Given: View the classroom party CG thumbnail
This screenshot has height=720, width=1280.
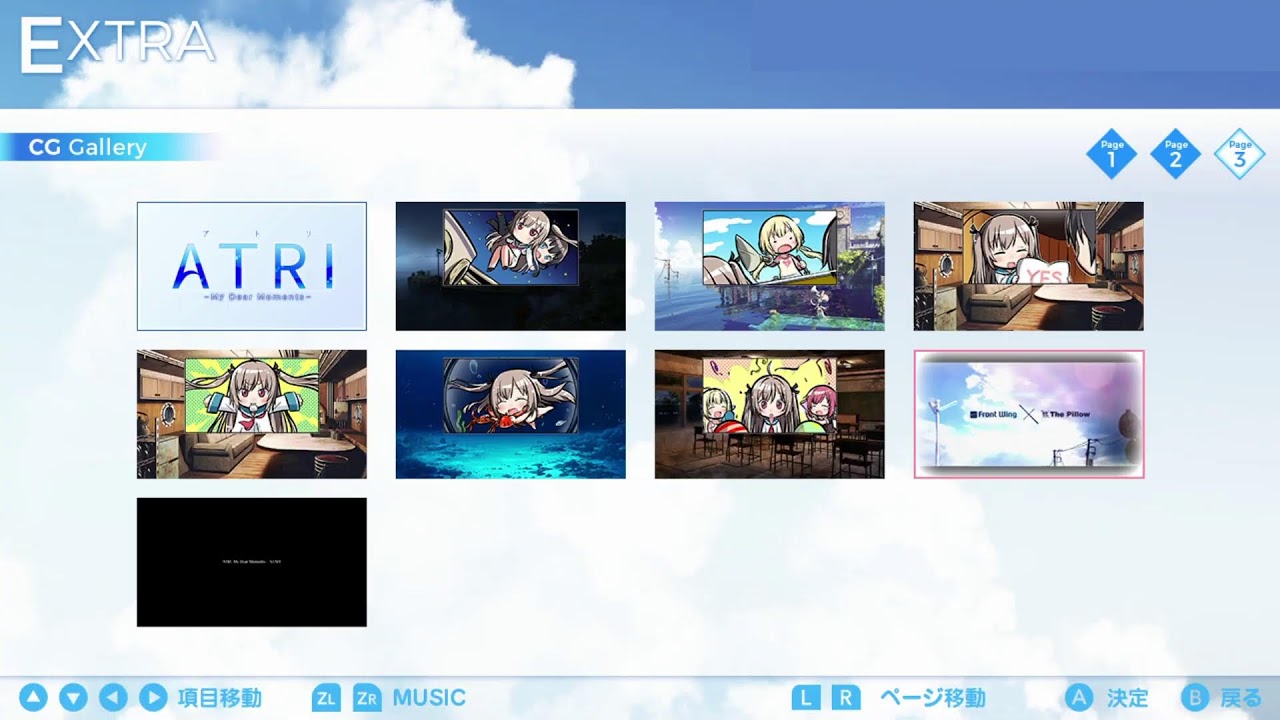Looking at the screenshot, I should click(769, 413).
